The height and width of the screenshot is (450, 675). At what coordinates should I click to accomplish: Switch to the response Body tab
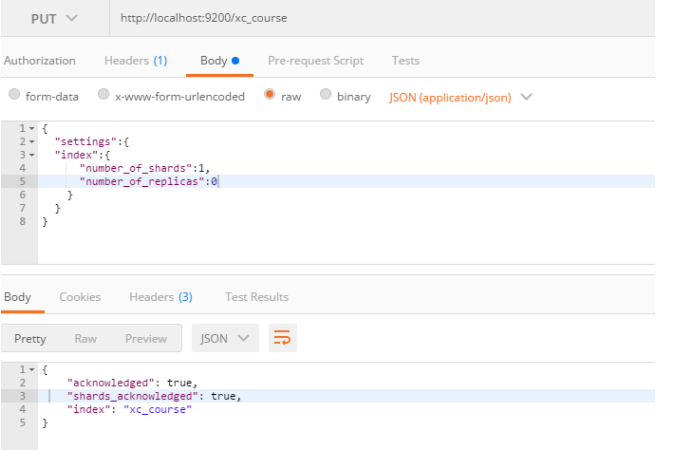[x=18, y=297]
